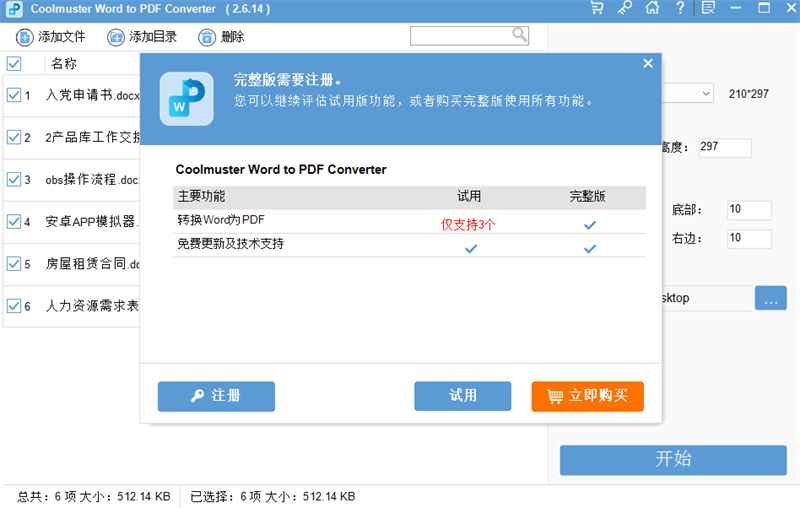Click the 注册 register button
Viewport: 800px width, 508px height.
coord(216,396)
